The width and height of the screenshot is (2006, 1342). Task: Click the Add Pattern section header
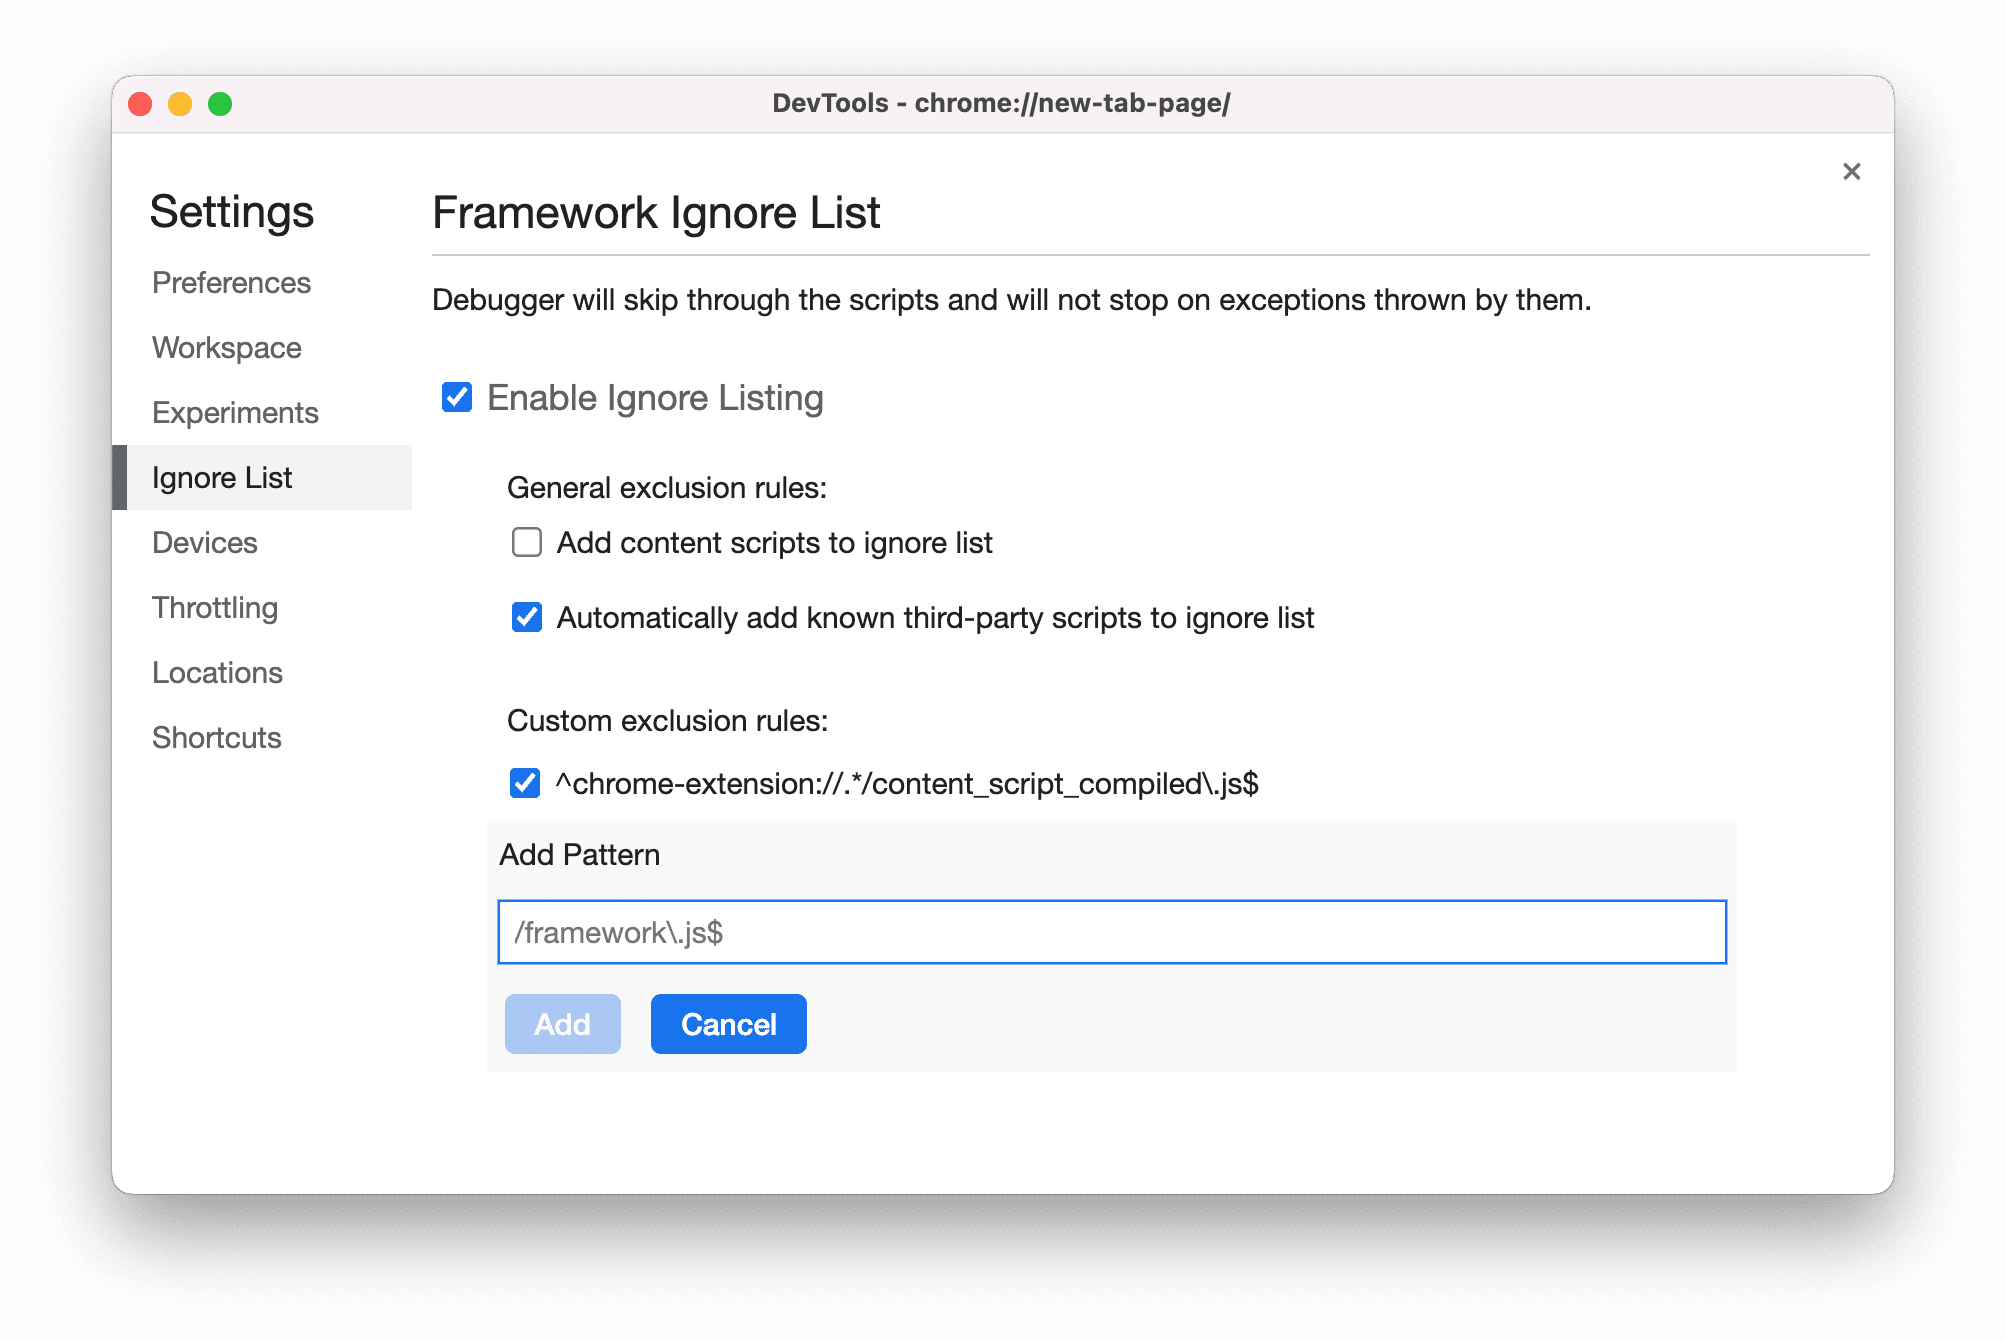[x=584, y=854]
